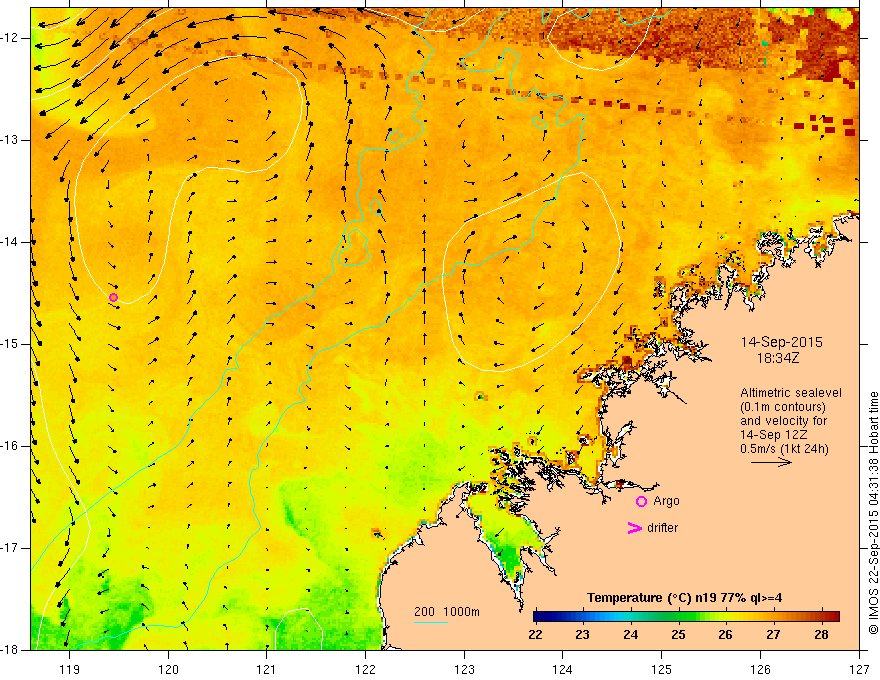Click the longitude label 127
This screenshot has width=880, height=680.
click(x=859, y=669)
